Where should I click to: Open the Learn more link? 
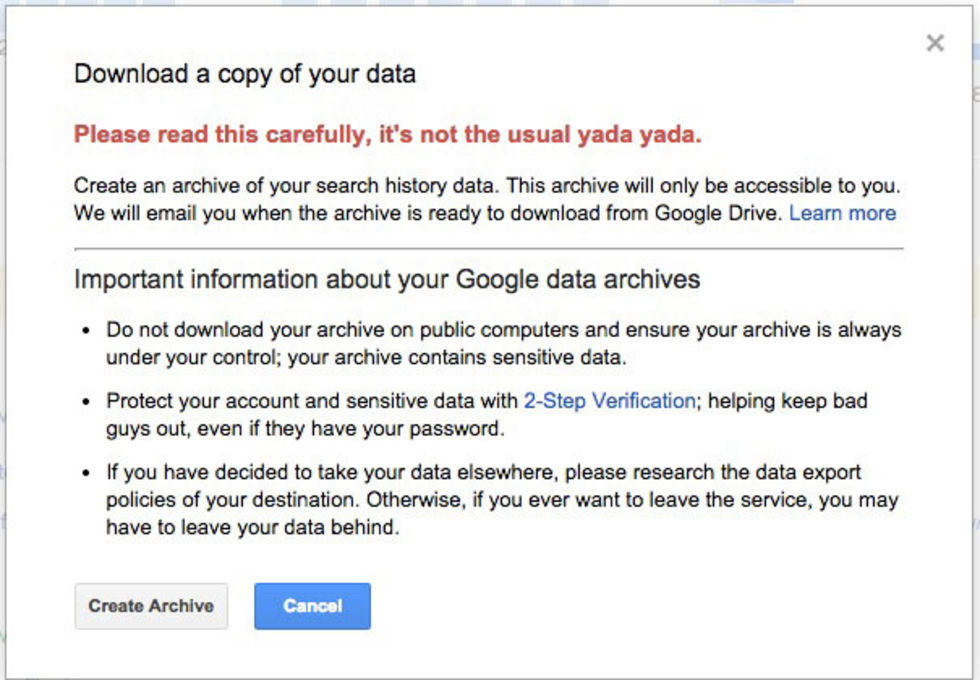point(842,213)
